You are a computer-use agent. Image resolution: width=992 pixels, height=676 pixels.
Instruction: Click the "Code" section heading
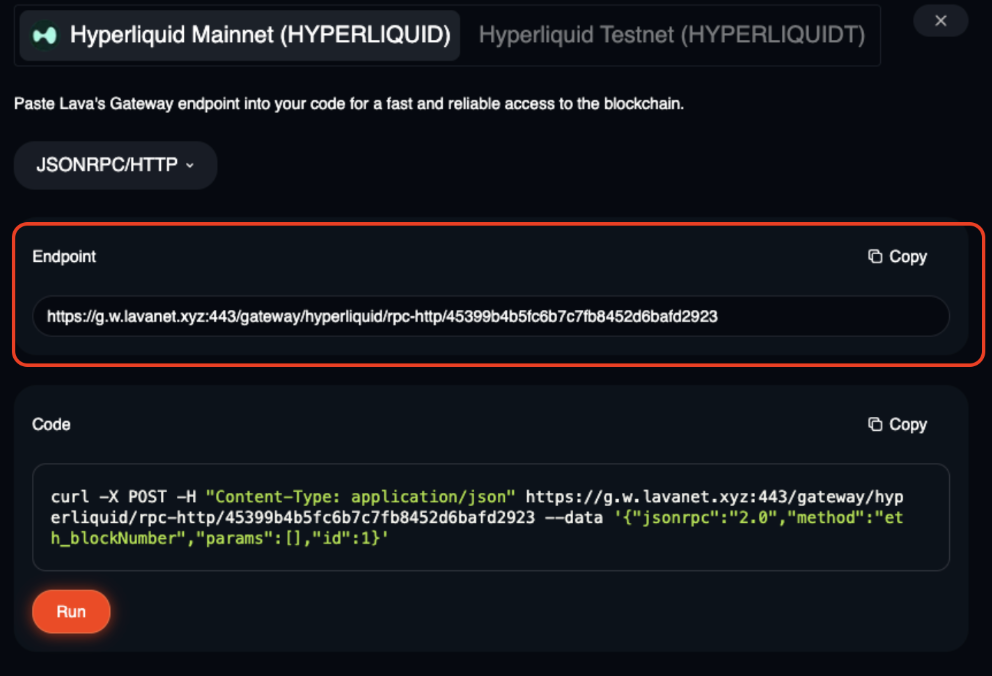click(51, 425)
